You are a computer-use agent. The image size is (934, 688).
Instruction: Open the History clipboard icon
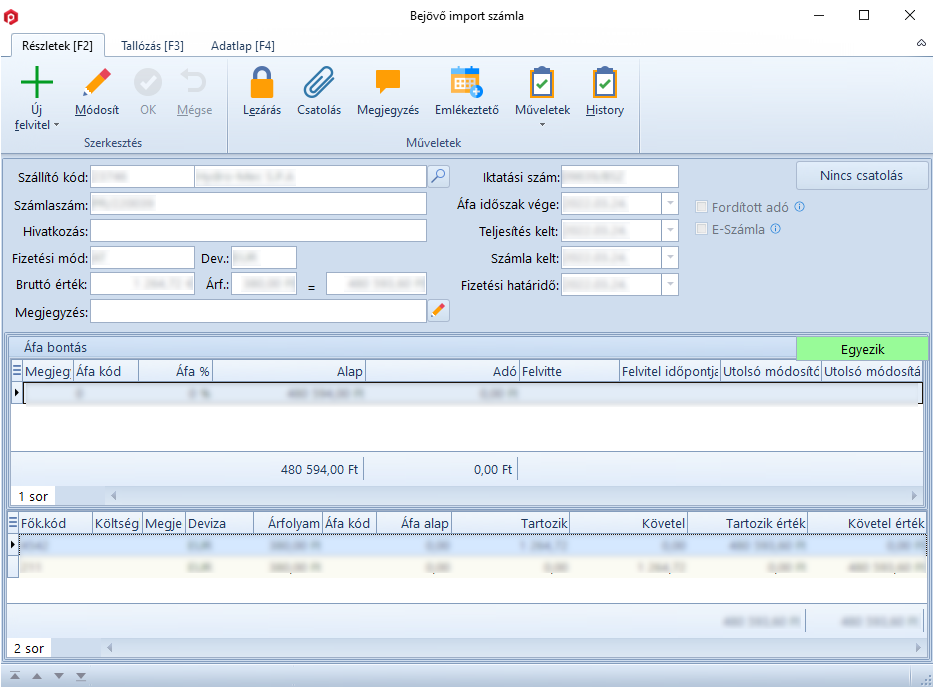[604, 83]
